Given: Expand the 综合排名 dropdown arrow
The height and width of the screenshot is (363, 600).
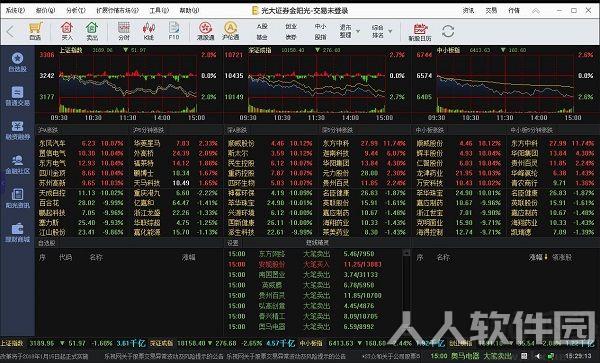Looking at the screenshot, I should pos(390,31).
